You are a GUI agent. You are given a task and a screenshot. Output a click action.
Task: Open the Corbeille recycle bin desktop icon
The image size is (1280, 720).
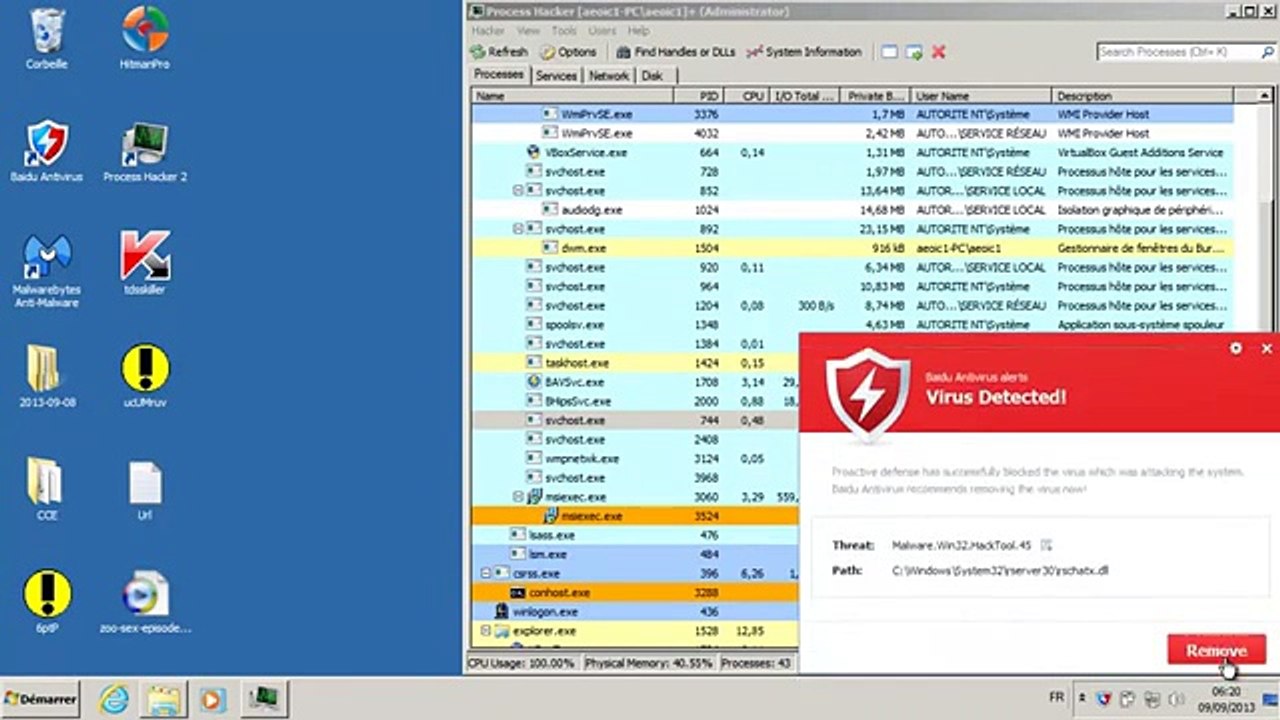click(46, 39)
